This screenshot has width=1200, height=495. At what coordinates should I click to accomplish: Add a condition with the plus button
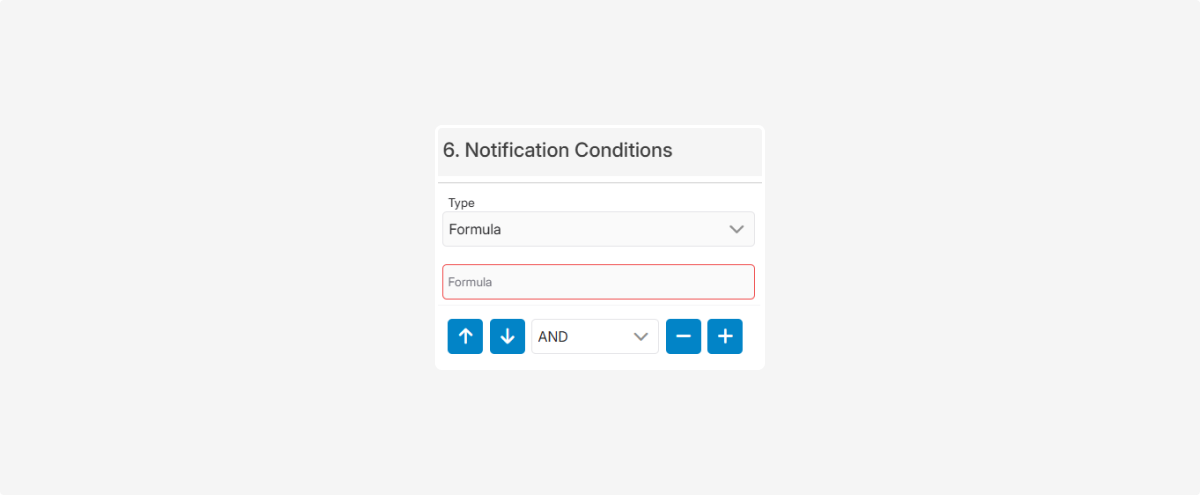[x=725, y=337]
